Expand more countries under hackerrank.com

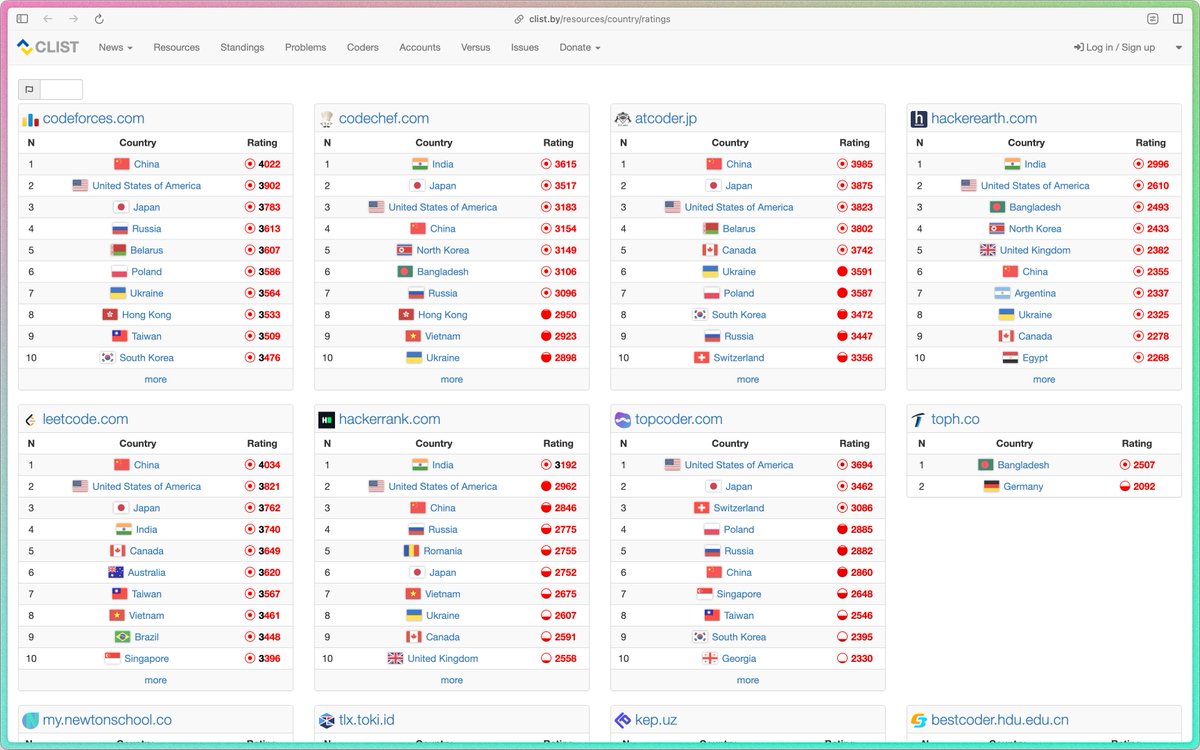pyautogui.click(x=452, y=680)
